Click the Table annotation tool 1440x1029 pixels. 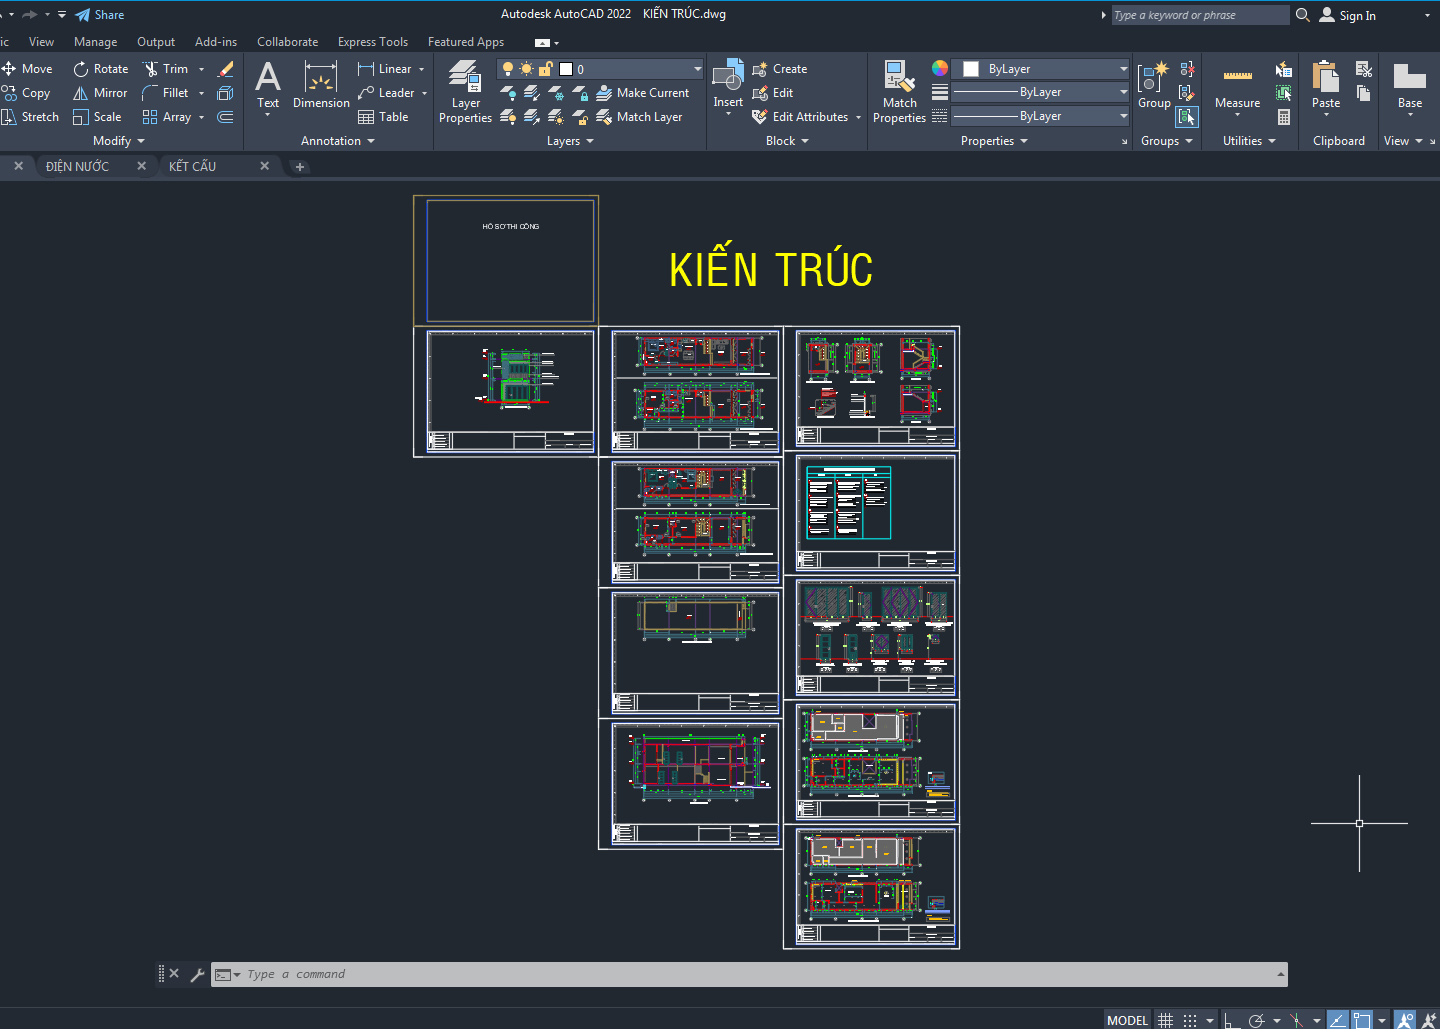[x=383, y=117]
